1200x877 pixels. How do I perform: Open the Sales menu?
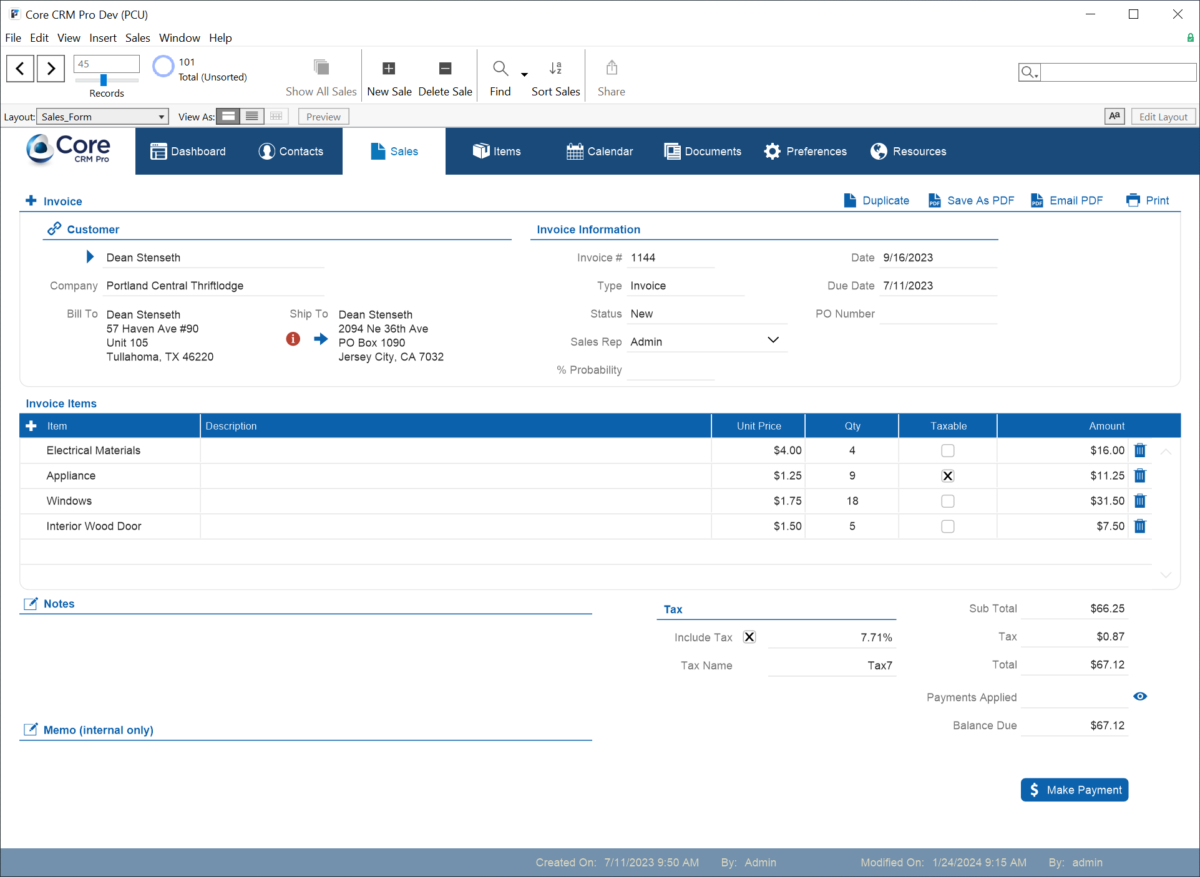point(137,37)
